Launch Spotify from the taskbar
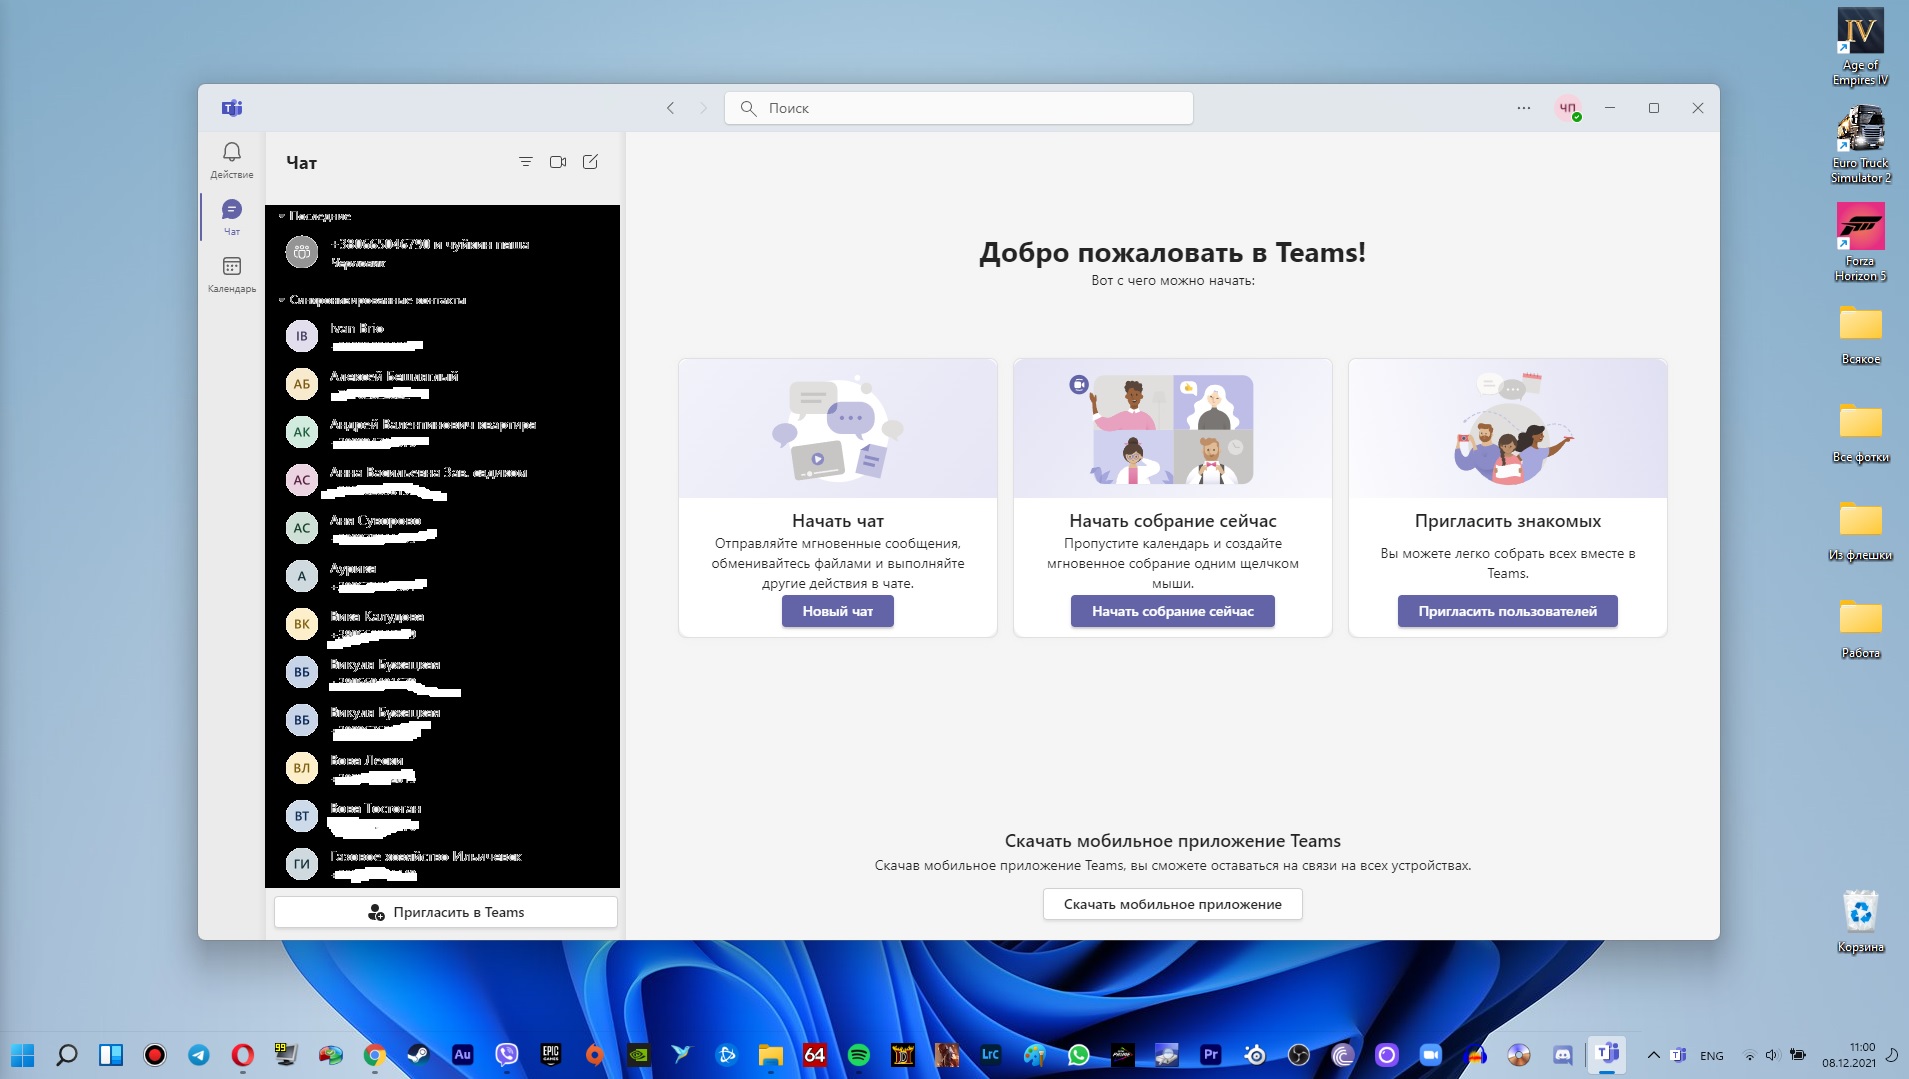The image size is (1909, 1079). [x=859, y=1055]
